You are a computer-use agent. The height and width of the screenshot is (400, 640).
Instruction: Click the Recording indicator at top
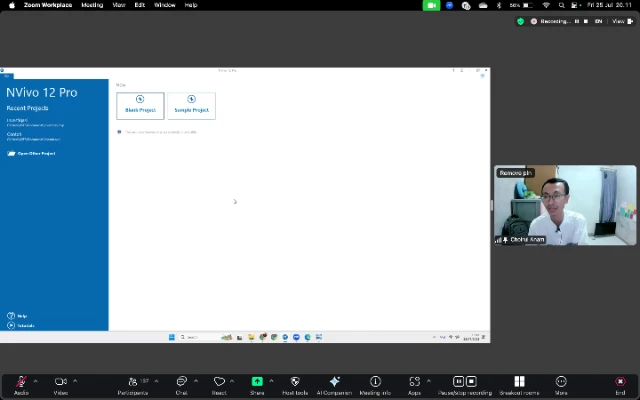pos(550,21)
